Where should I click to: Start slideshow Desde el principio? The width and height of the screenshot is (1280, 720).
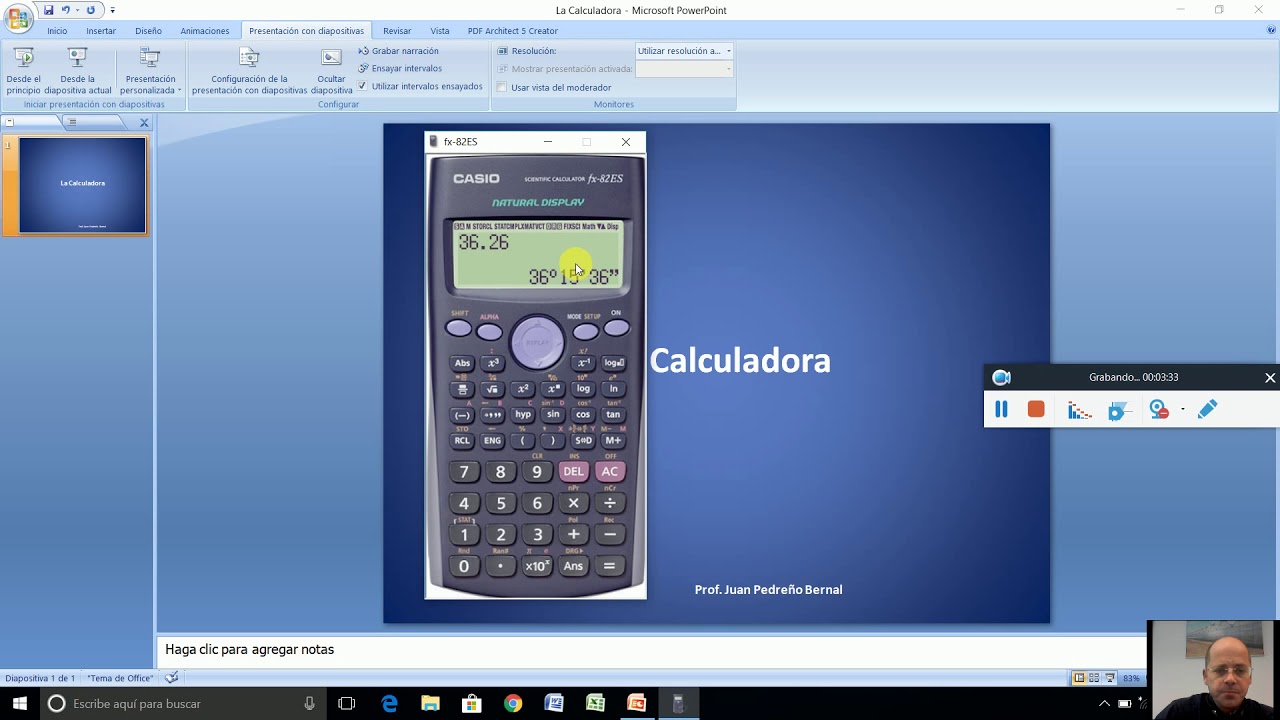pos(24,70)
